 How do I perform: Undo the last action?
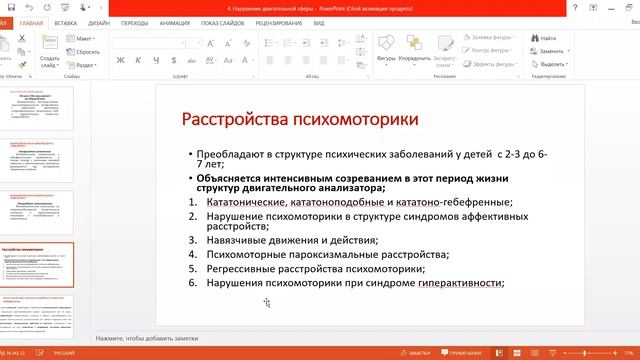pyautogui.click(x=29, y=7)
